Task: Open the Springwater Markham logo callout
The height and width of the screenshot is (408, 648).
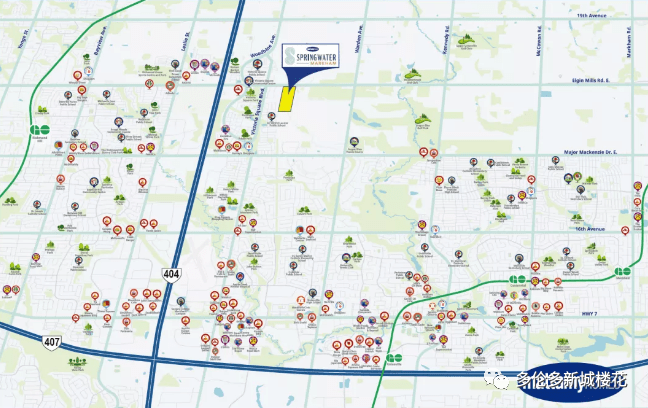Action: pos(310,56)
